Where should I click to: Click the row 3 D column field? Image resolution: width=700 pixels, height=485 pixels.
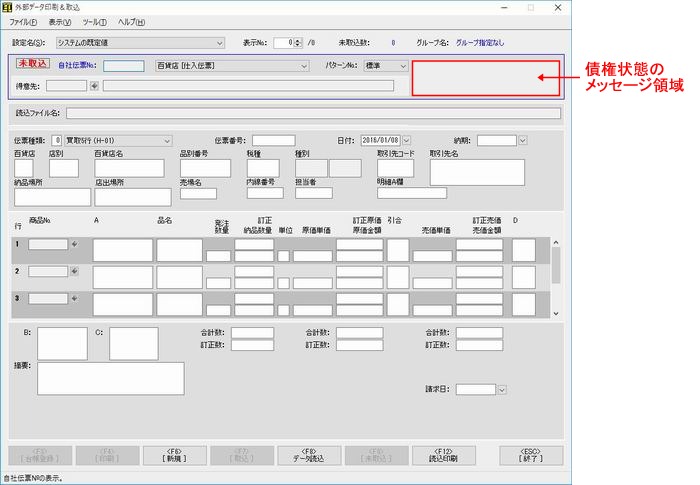tap(523, 305)
